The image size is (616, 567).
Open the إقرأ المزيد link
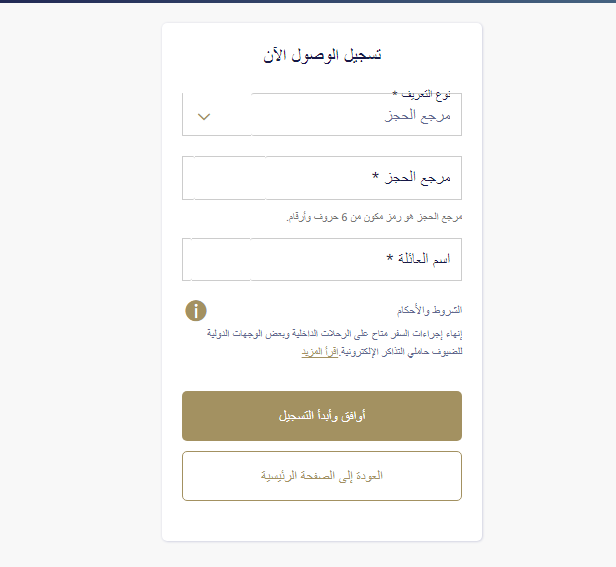pyautogui.click(x=320, y=351)
